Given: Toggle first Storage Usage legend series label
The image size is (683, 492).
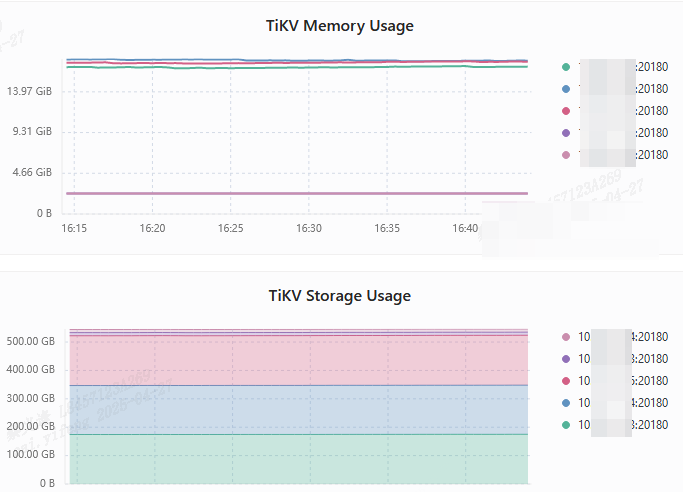Looking at the screenshot, I should (623, 337).
